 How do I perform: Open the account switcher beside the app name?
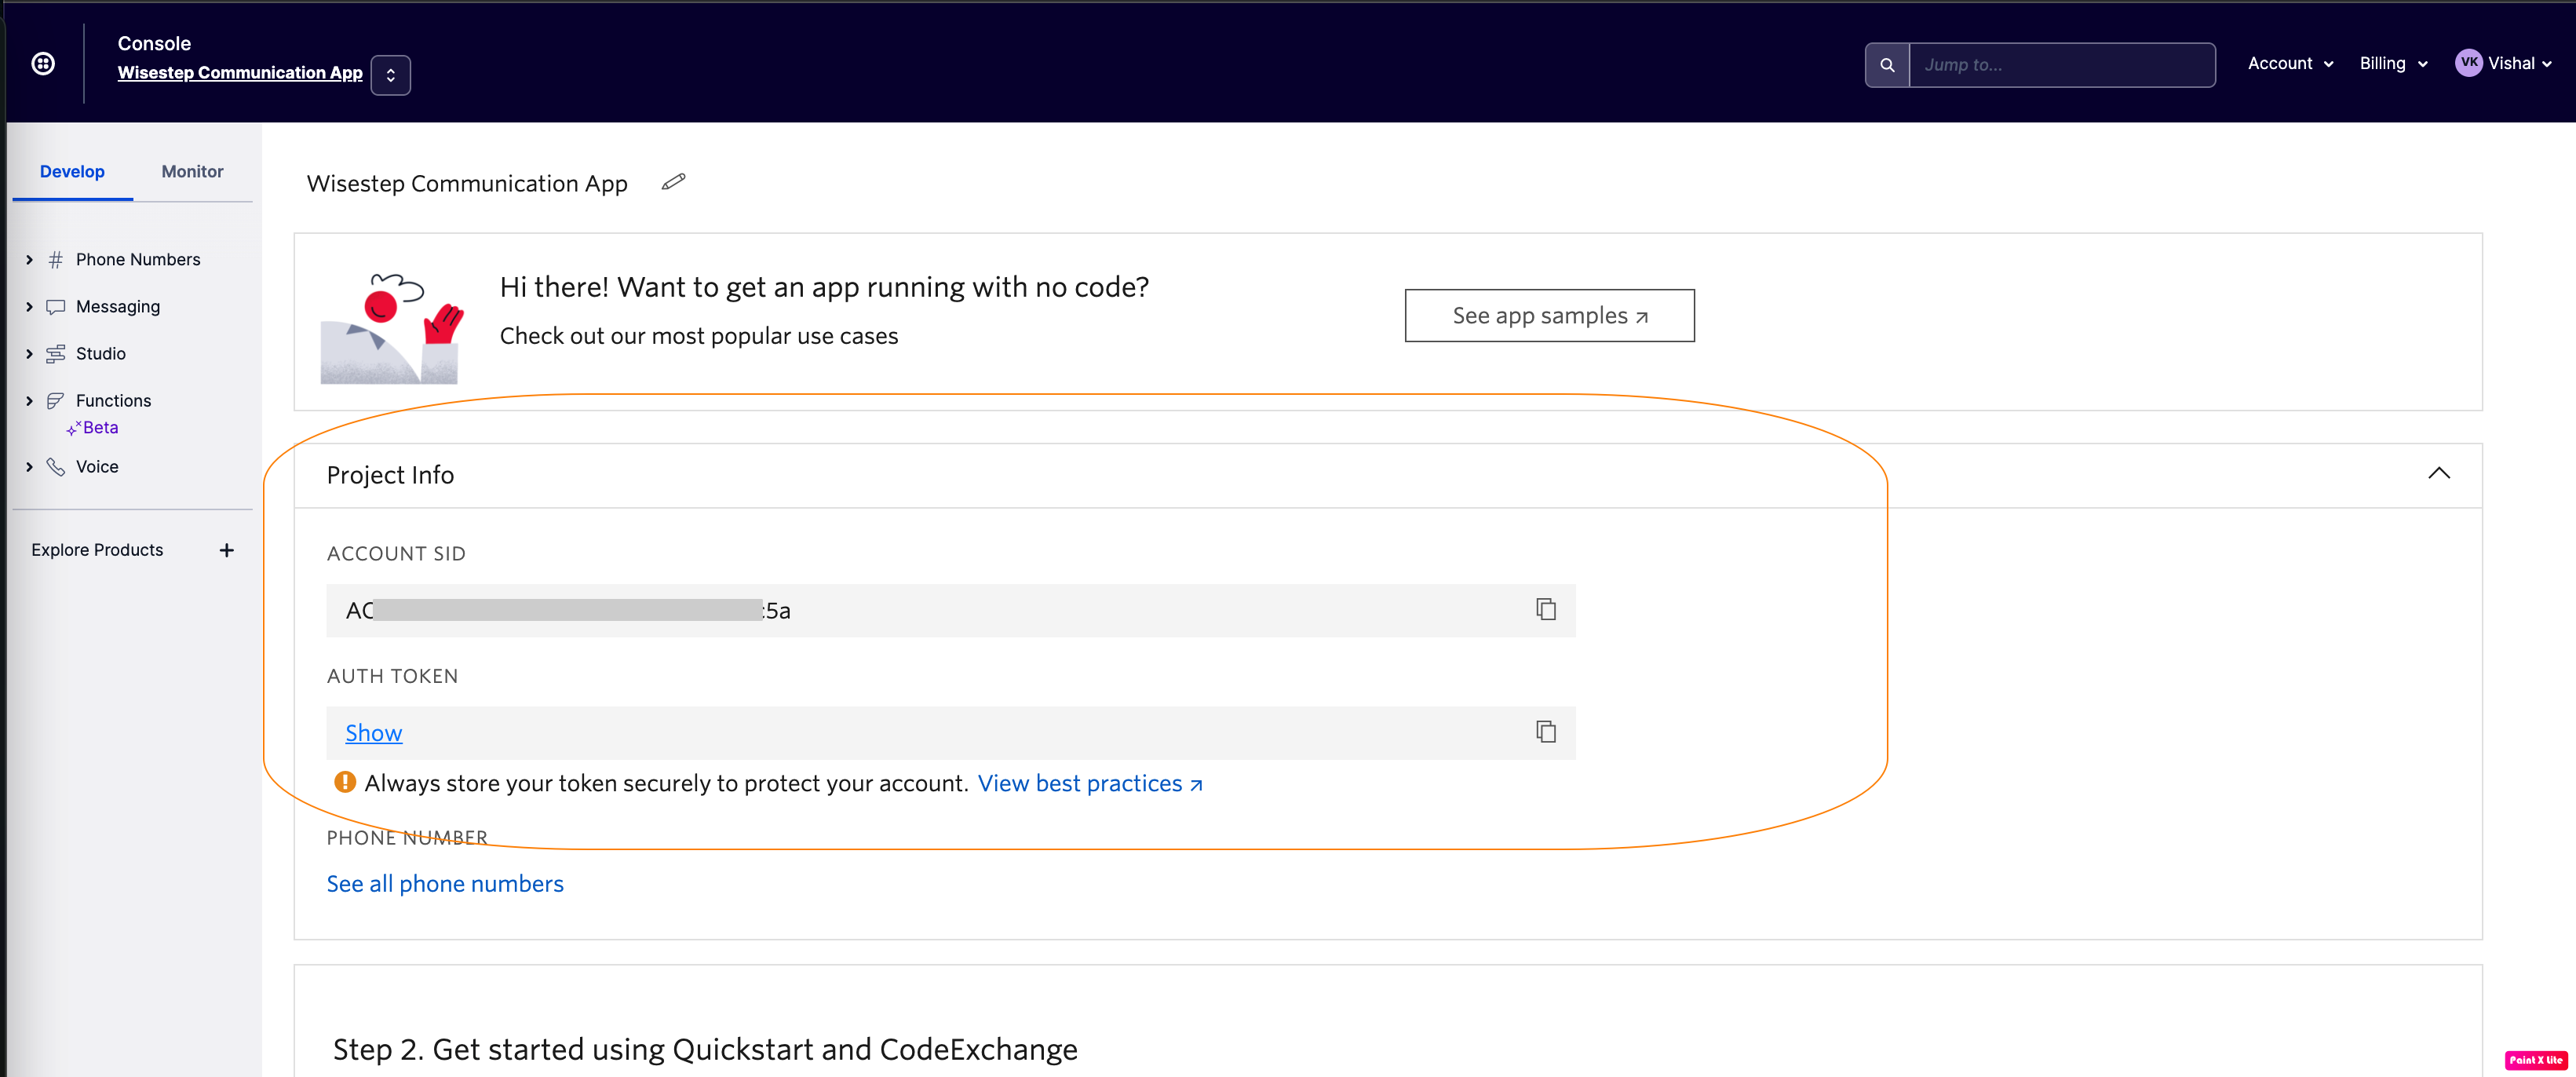[x=390, y=75]
